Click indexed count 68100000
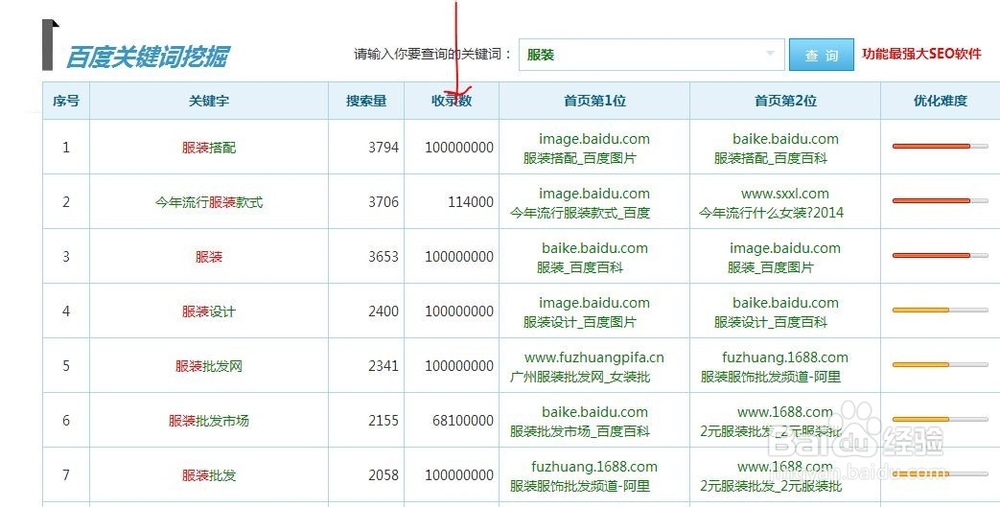The height and width of the screenshot is (507, 1000). (x=463, y=421)
